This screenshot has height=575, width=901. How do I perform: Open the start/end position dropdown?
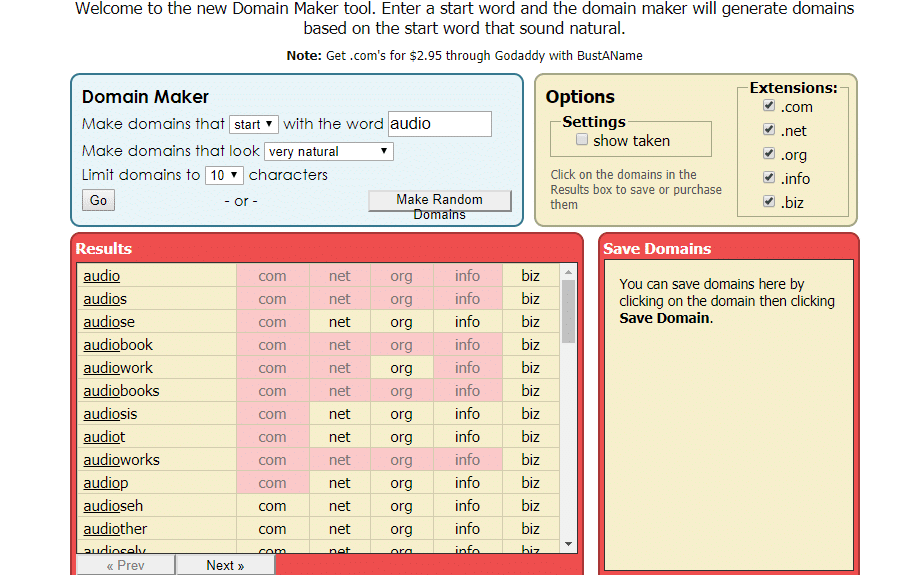click(x=254, y=124)
